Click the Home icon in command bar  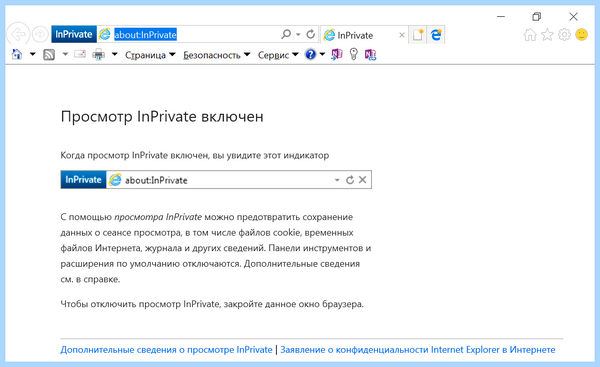(x=17, y=55)
